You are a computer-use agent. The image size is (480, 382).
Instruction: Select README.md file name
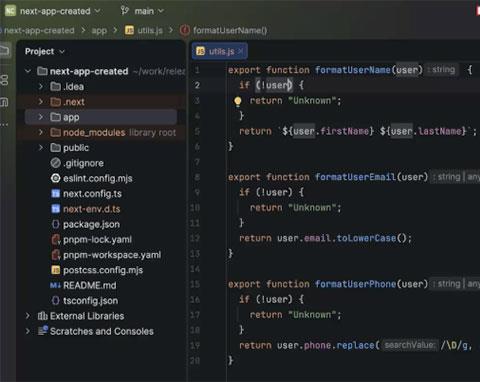tap(90, 285)
